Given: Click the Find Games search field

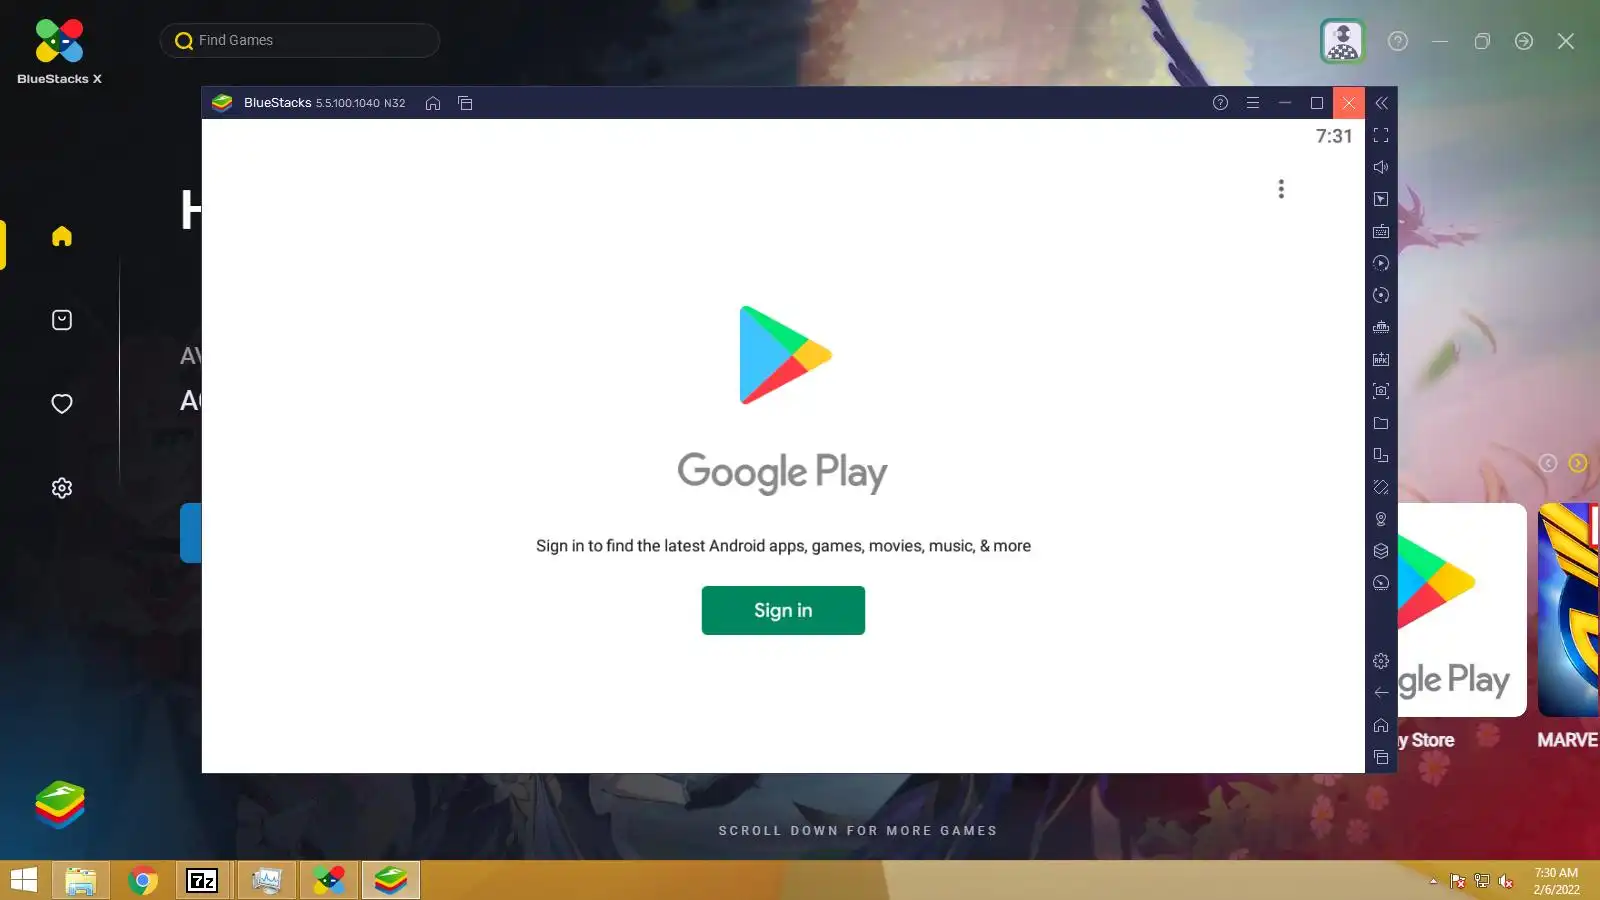Looking at the screenshot, I should [300, 40].
